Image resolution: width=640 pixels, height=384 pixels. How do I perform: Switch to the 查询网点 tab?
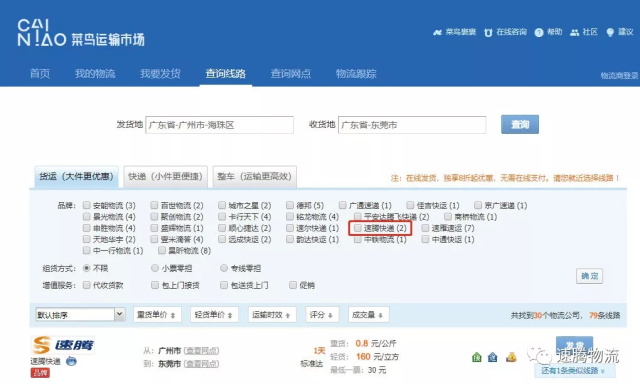[291, 73]
